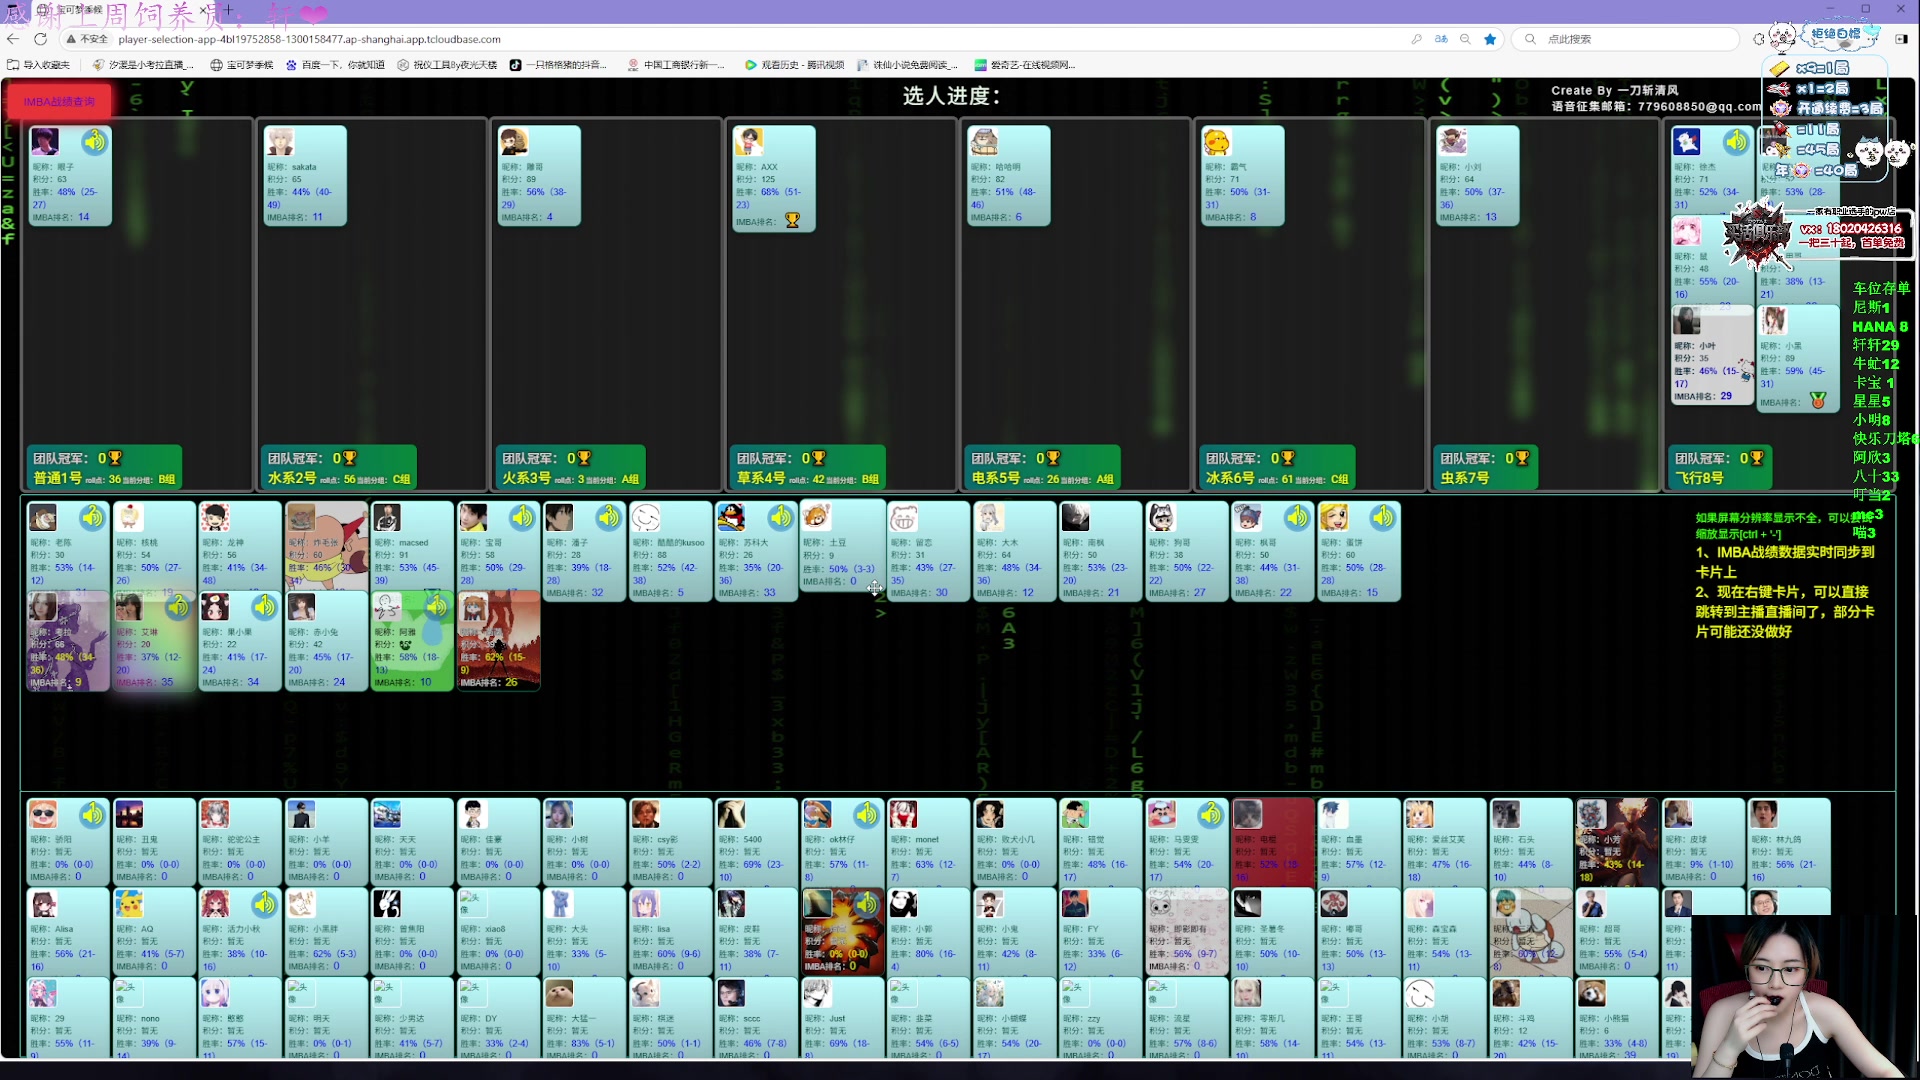Open the 百度一下，你就知道 bookmark
Screen dimensions: 1920x1080
coord(336,65)
